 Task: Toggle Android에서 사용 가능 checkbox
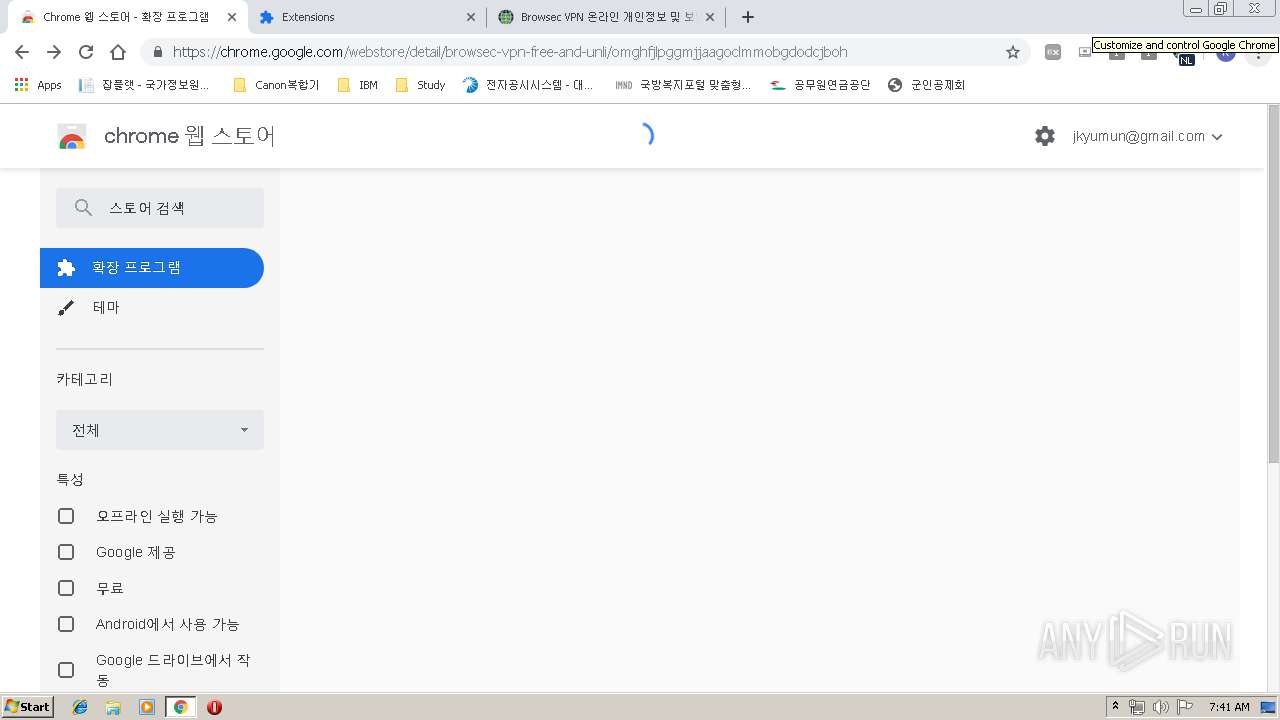66,624
